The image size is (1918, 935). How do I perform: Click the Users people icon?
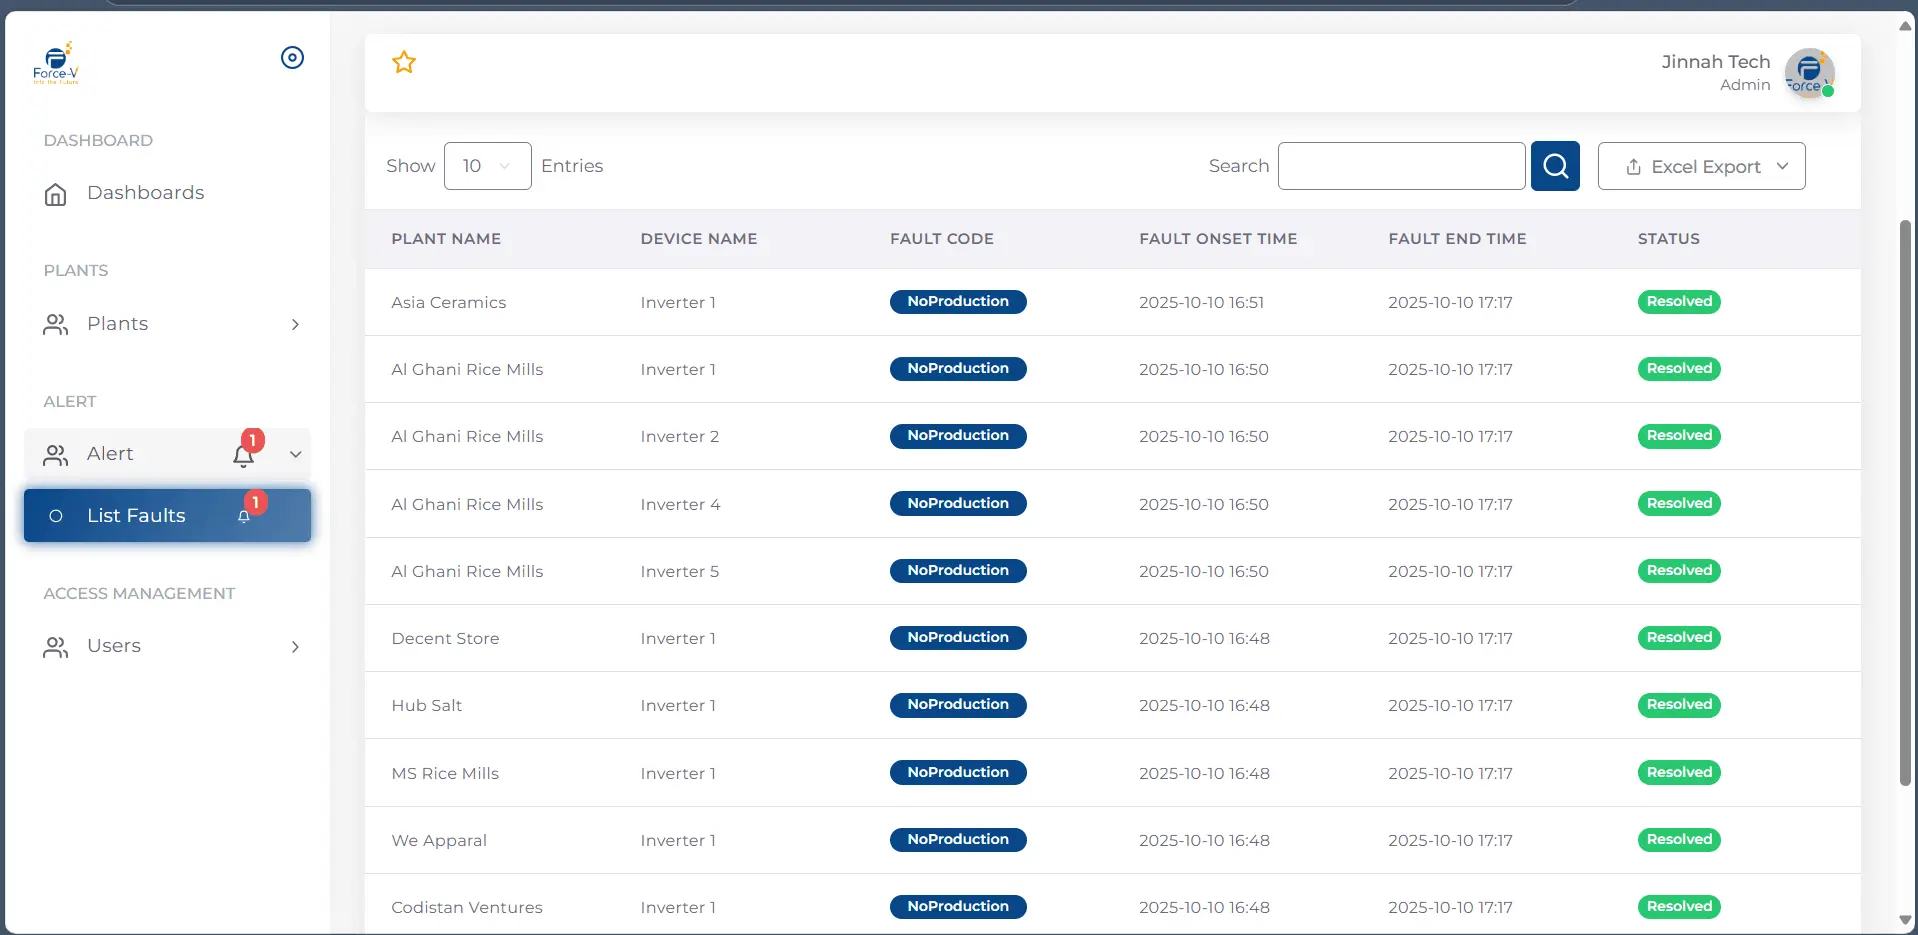(56, 647)
